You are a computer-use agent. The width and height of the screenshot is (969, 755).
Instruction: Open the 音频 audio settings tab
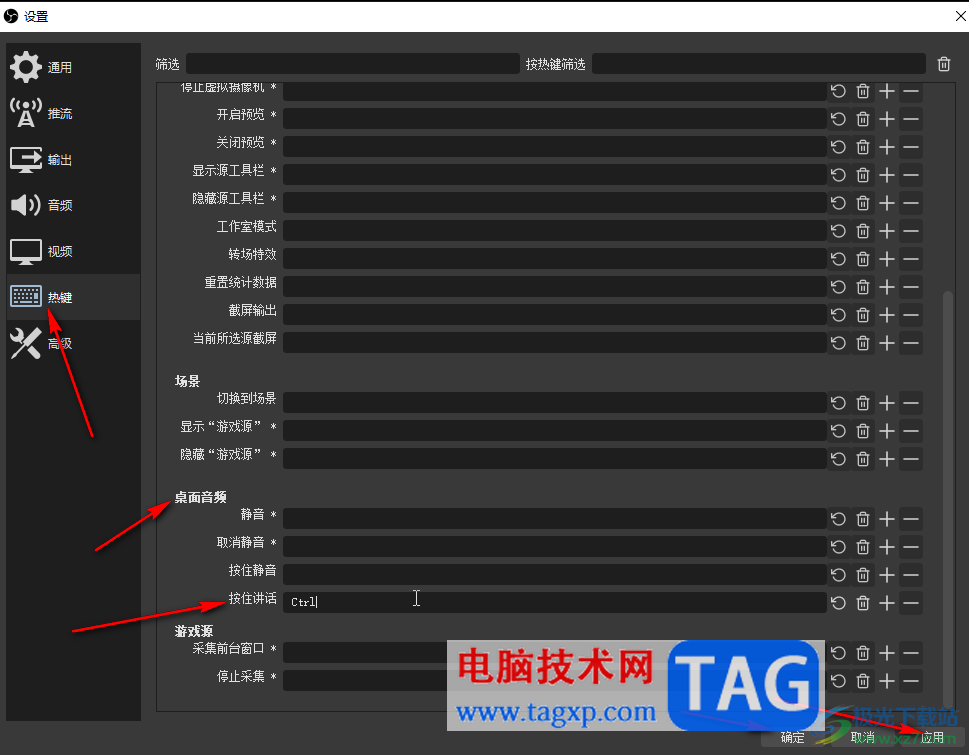pyautogui.click(x=73, y=205)
